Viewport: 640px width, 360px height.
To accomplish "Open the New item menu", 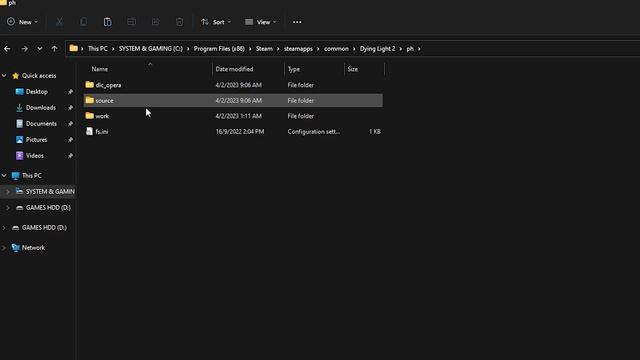I will (22, 22).
